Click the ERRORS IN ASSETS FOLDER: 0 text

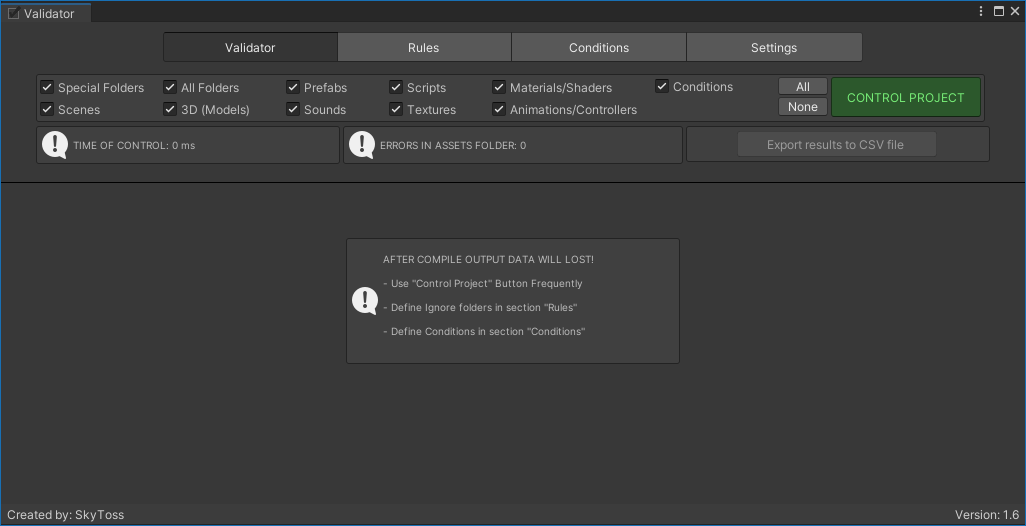click(453, 145)
